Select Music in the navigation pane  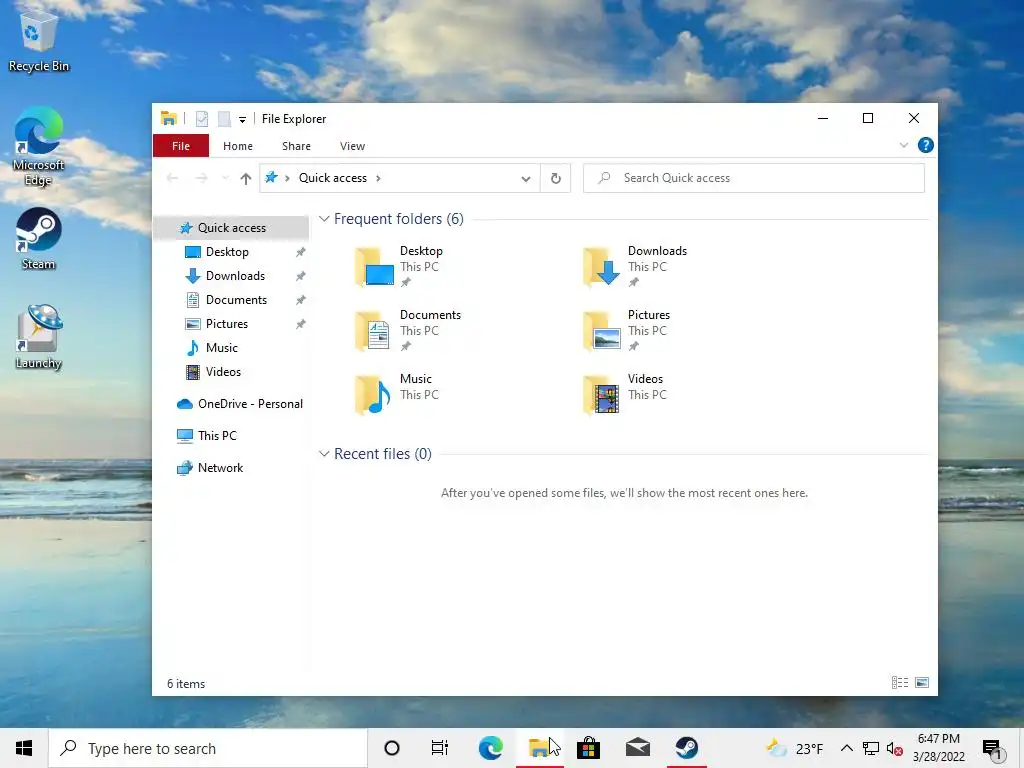pyautogui.click(x=221, y=348)
